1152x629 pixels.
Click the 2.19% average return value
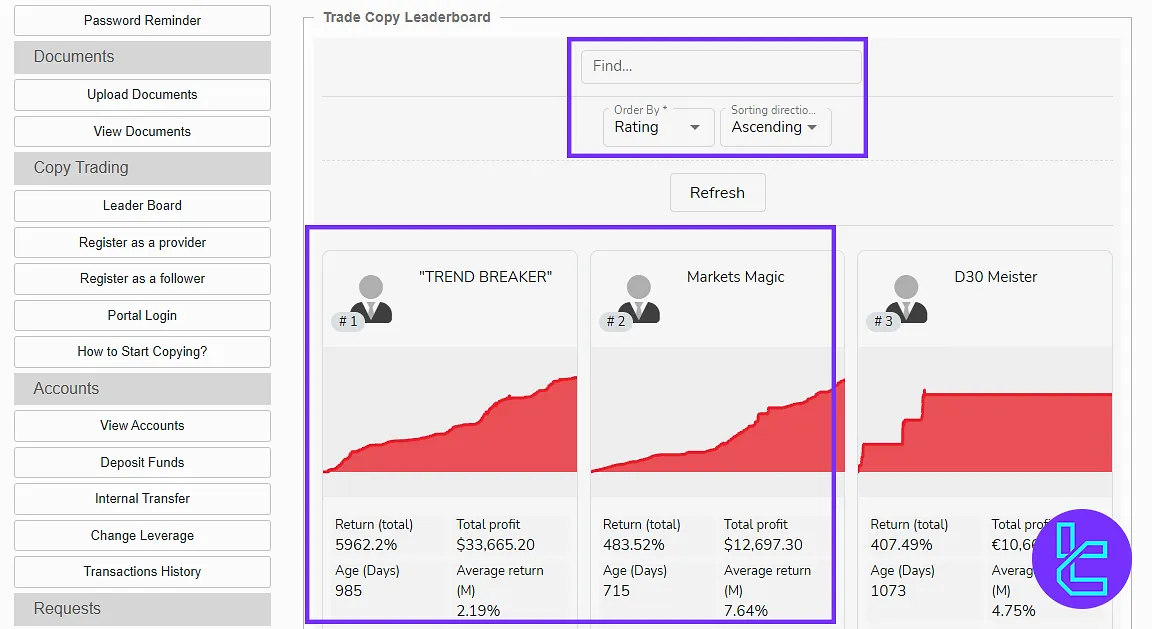tap(478, 611)
